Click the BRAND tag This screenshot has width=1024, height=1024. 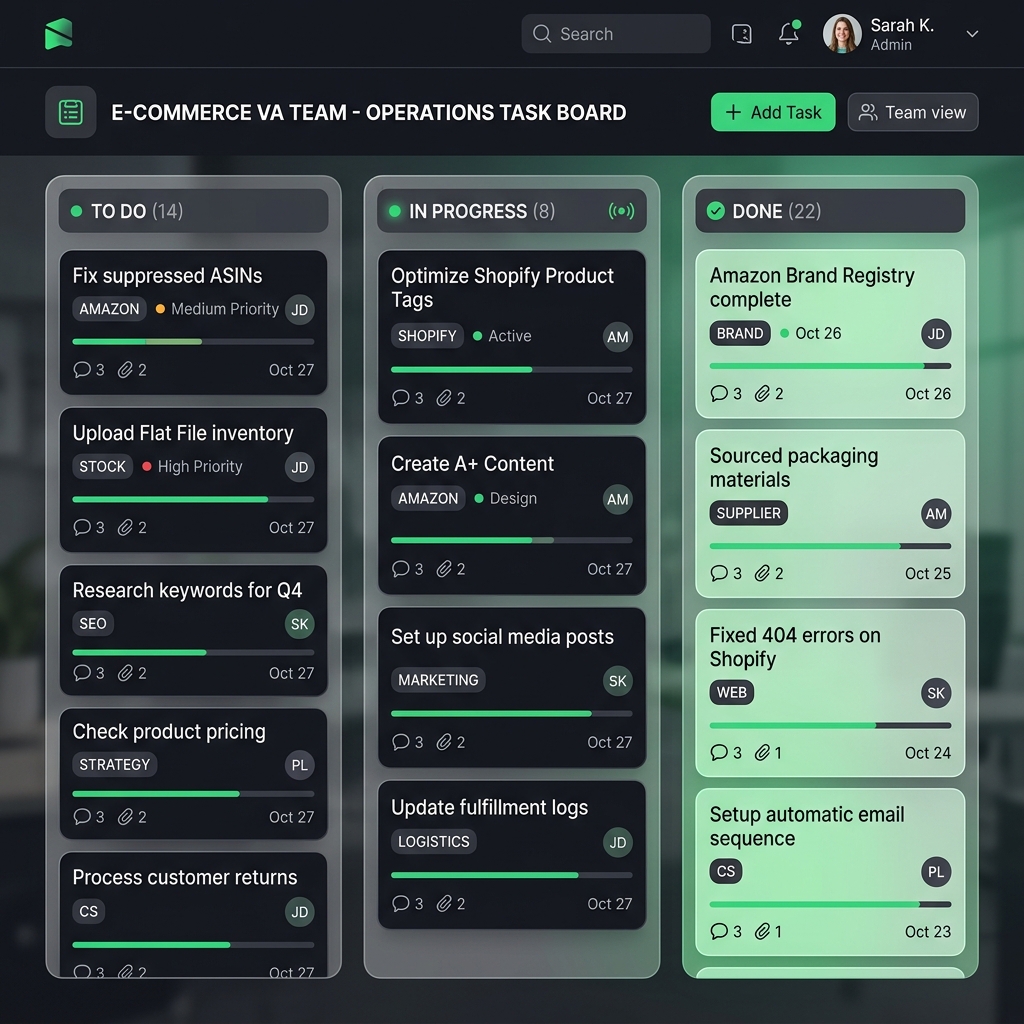pos(740,333)
